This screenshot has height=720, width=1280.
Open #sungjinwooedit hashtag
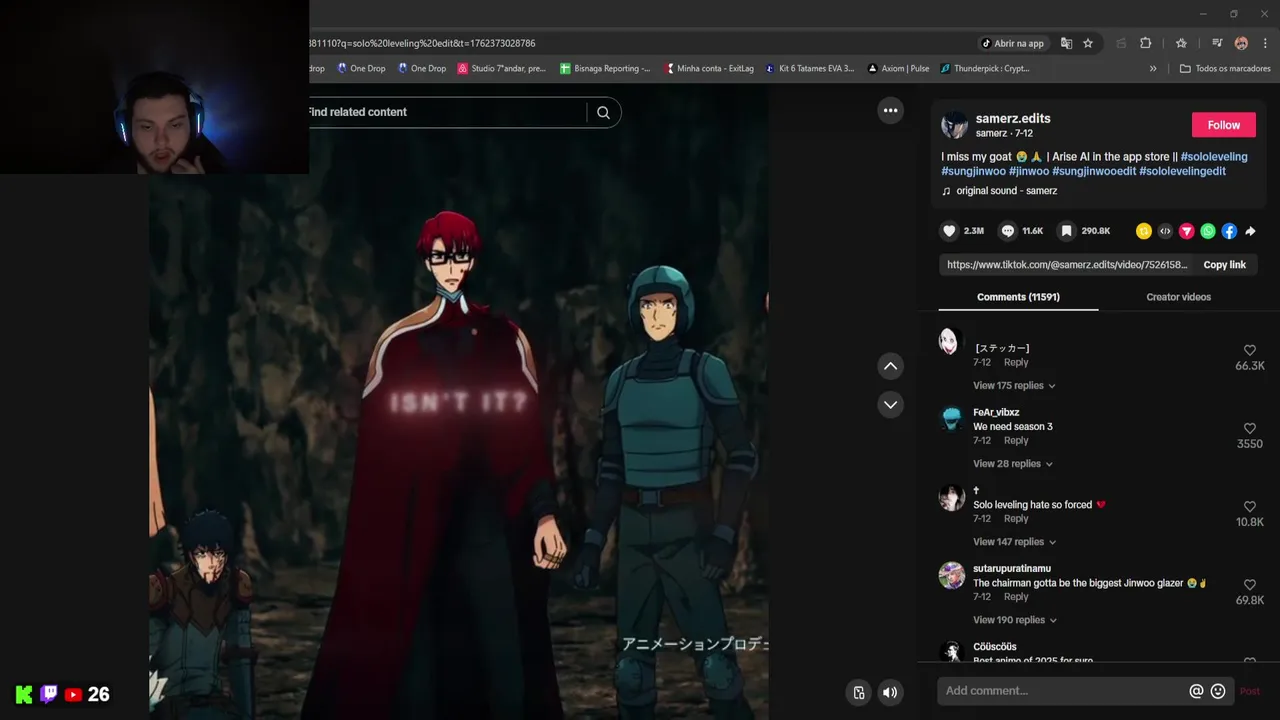1094,171
